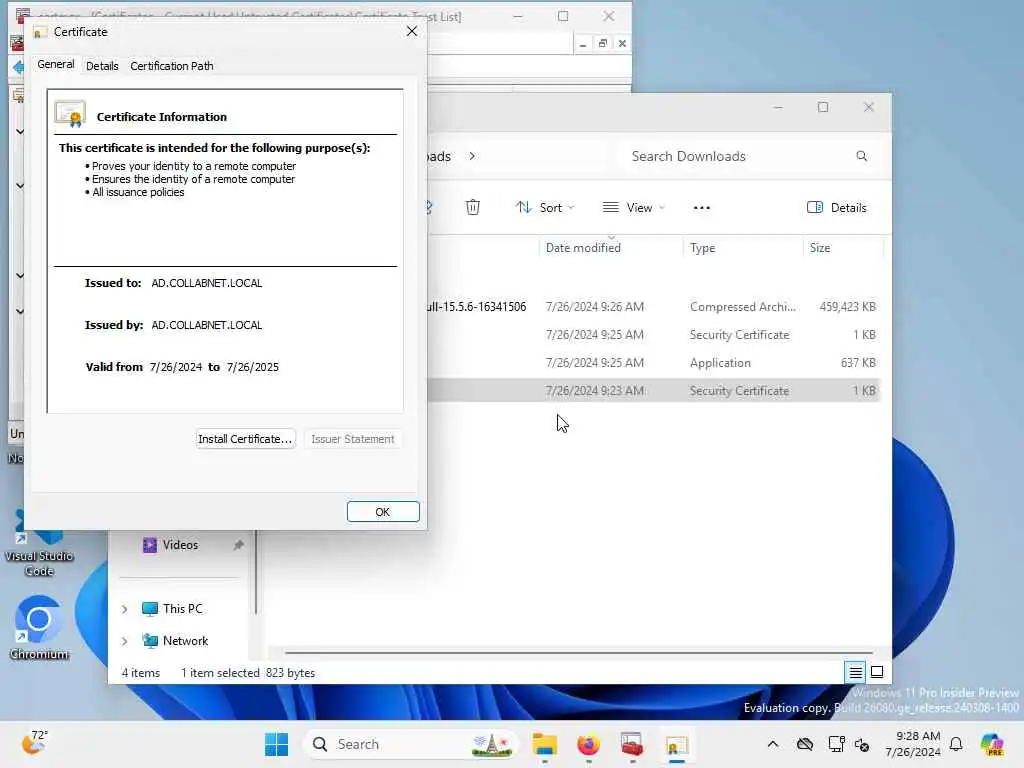The image size is (1024, 768).
Task: Select the Compressed Archive file row
Action: [x=655, y=307]
